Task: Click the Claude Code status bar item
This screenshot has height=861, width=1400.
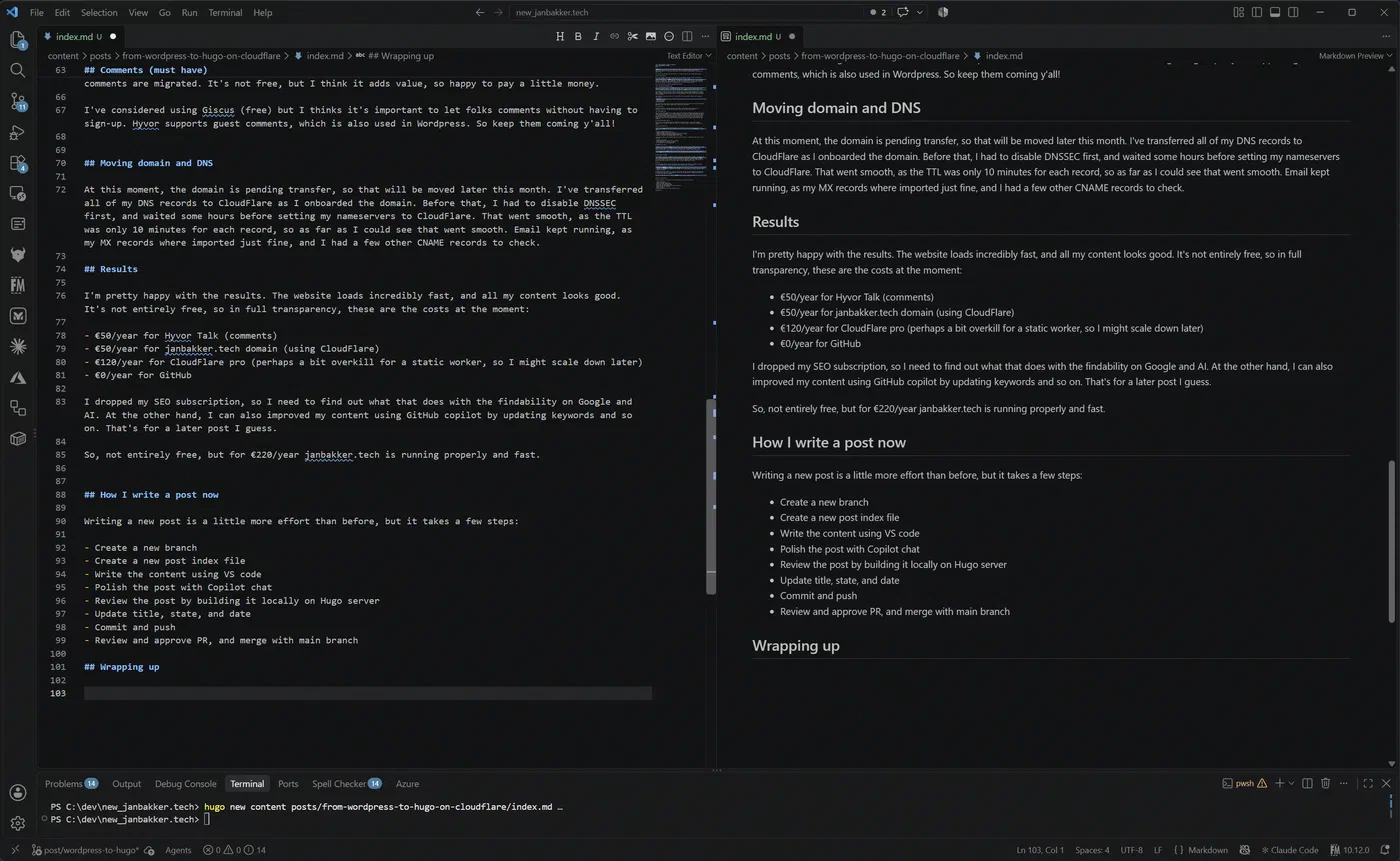Action: click(1289, 850)
